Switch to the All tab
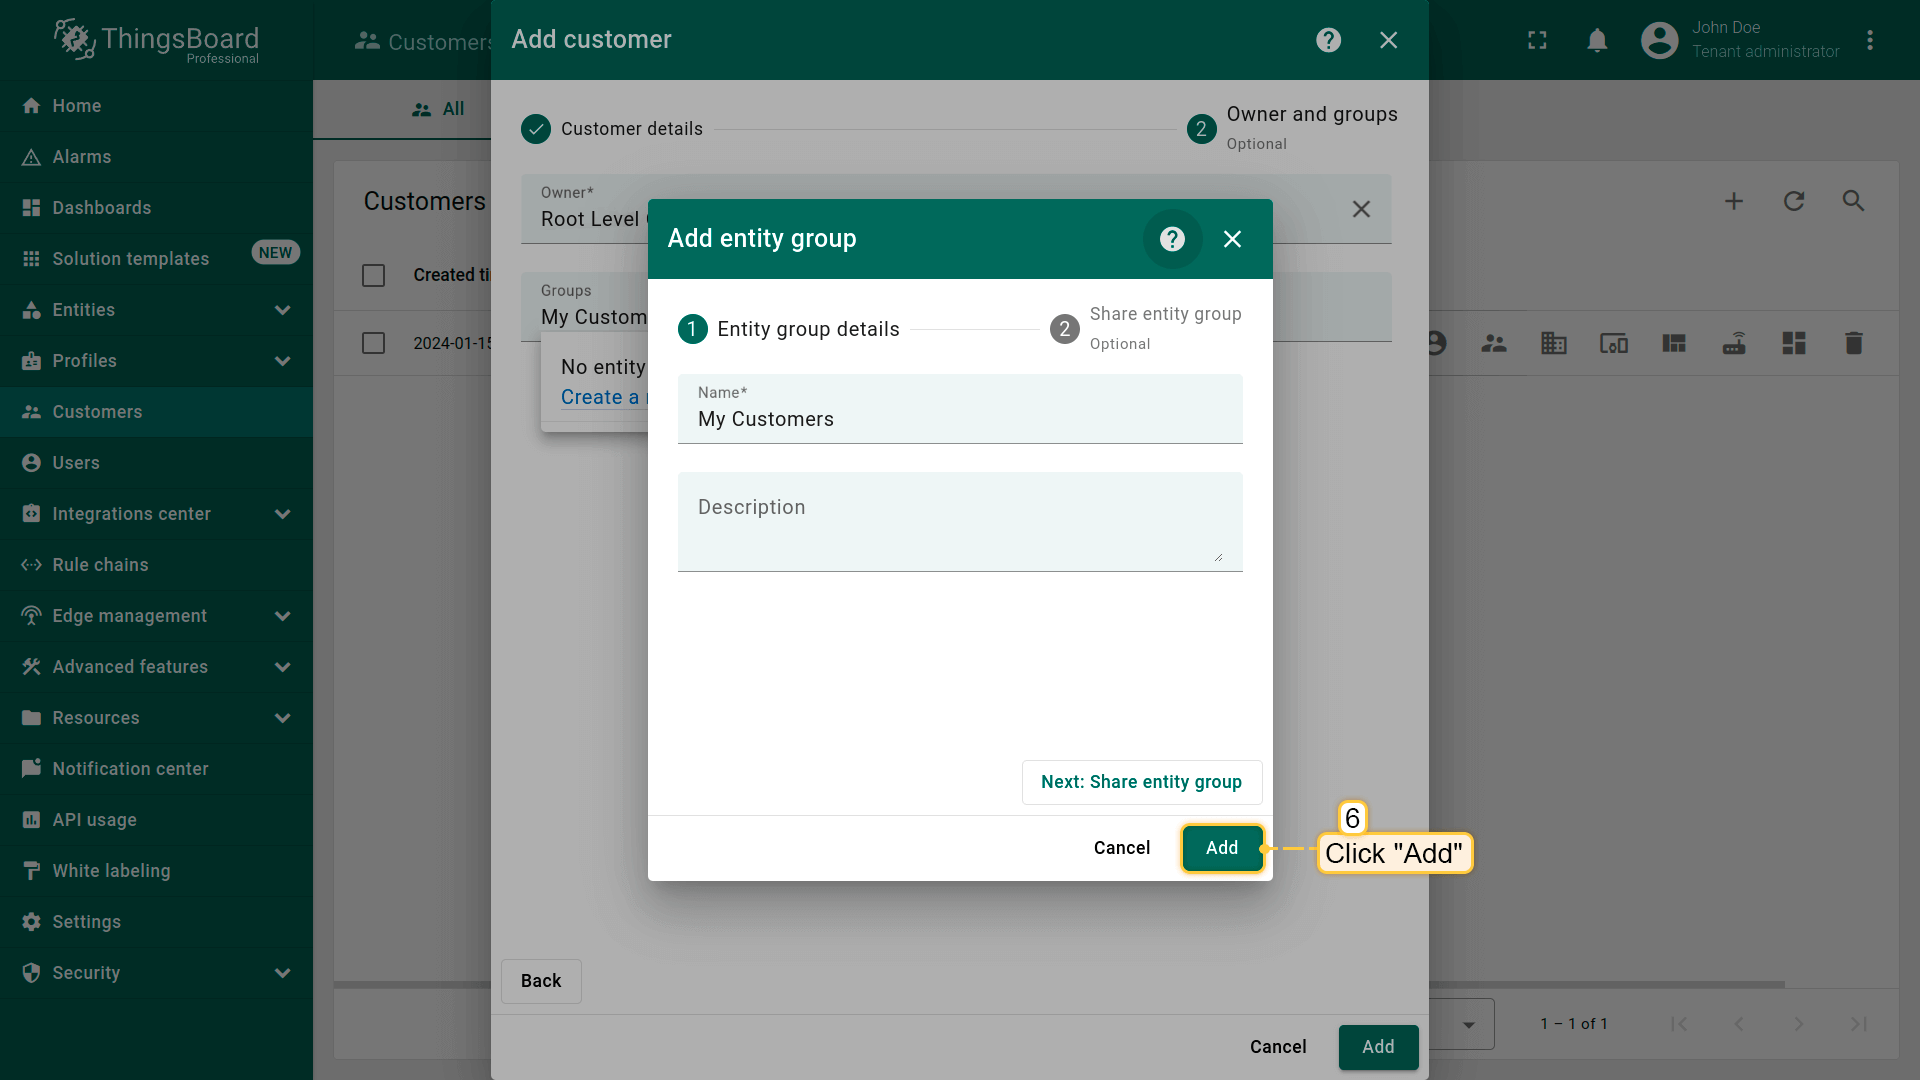Viewport: 1920px width, 1080px height. pos(440,109)
